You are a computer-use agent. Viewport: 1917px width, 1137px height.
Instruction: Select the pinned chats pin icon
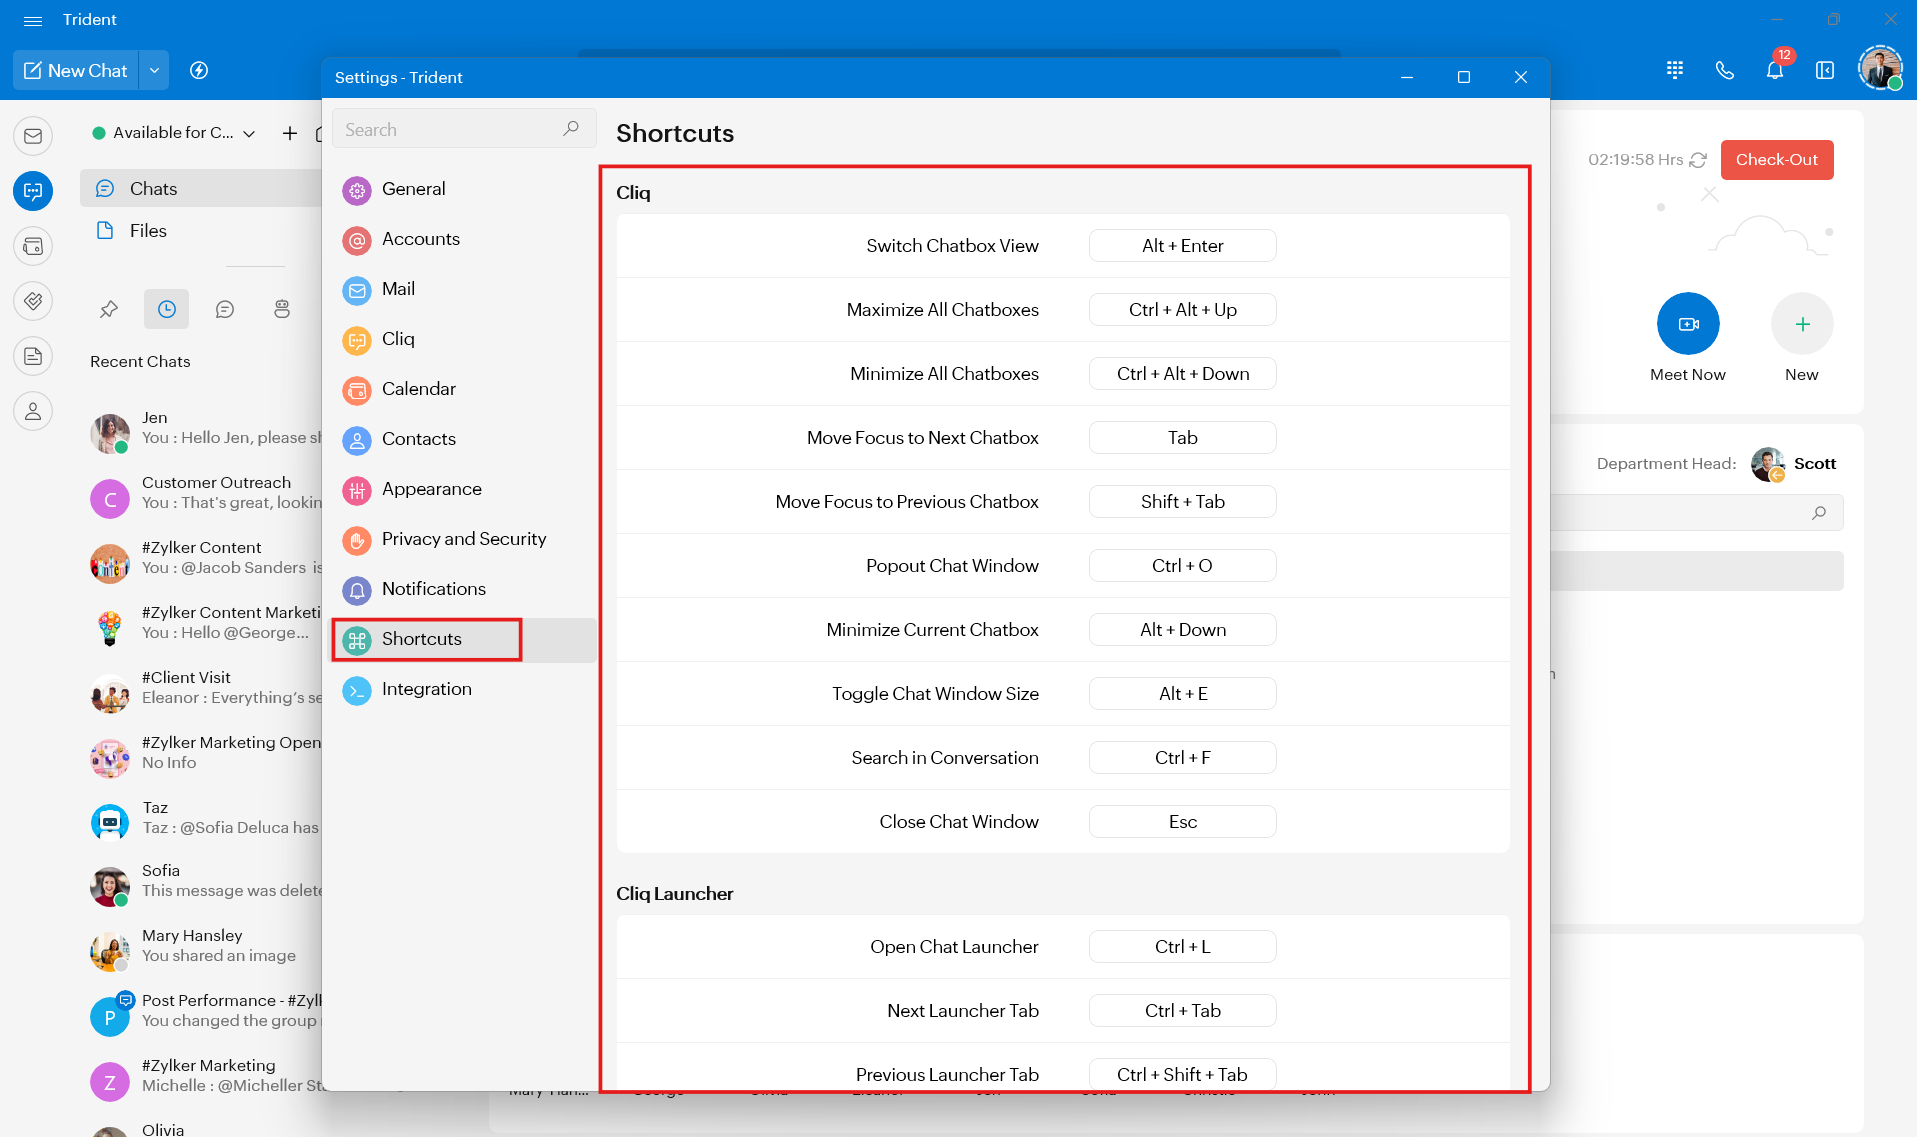click(x=109, y=310)
